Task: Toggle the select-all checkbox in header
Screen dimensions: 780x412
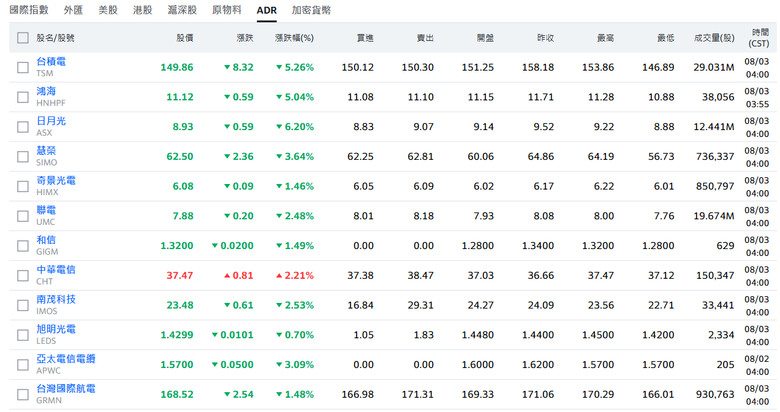Action: tap(23, 38)
